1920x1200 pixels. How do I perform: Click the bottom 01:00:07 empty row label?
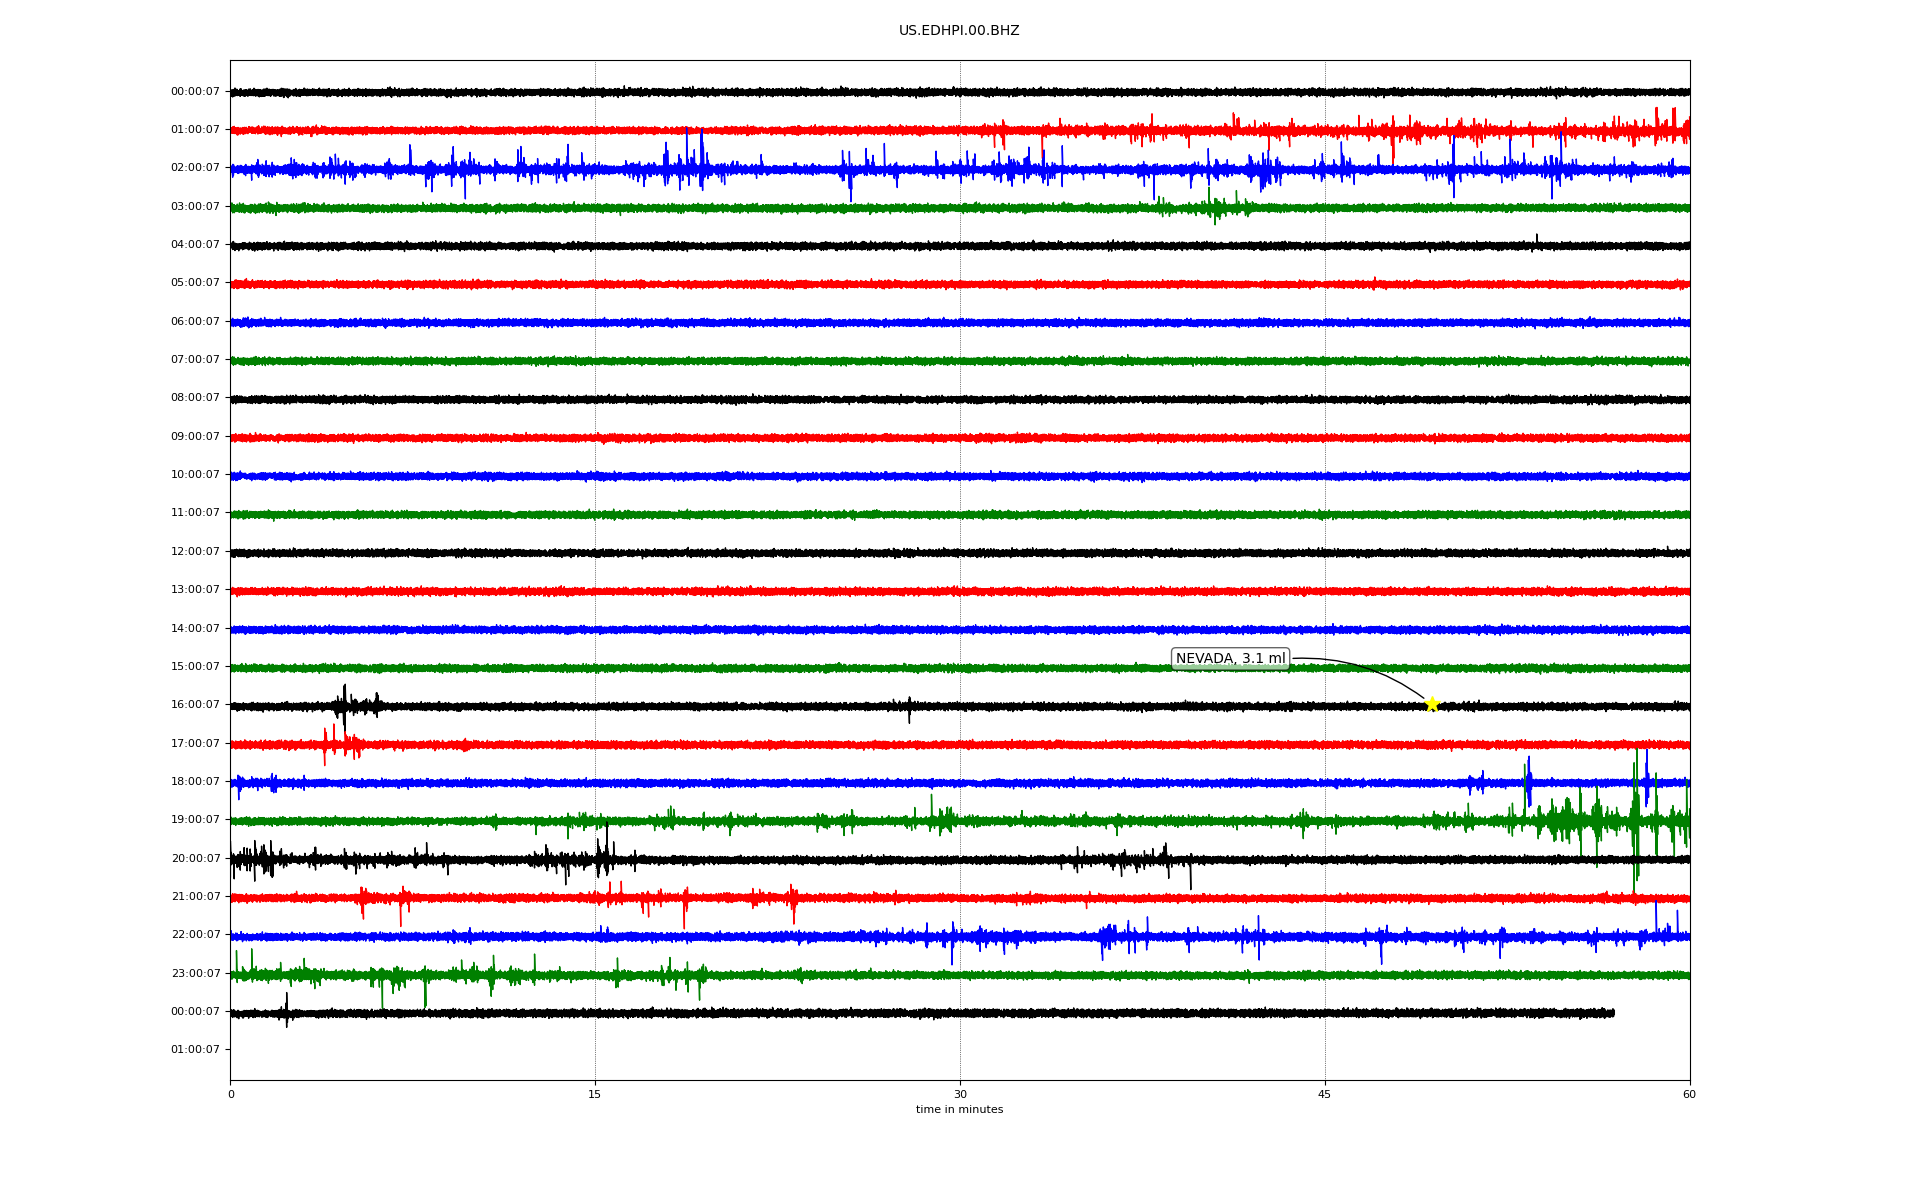(x=195, y=1050)
